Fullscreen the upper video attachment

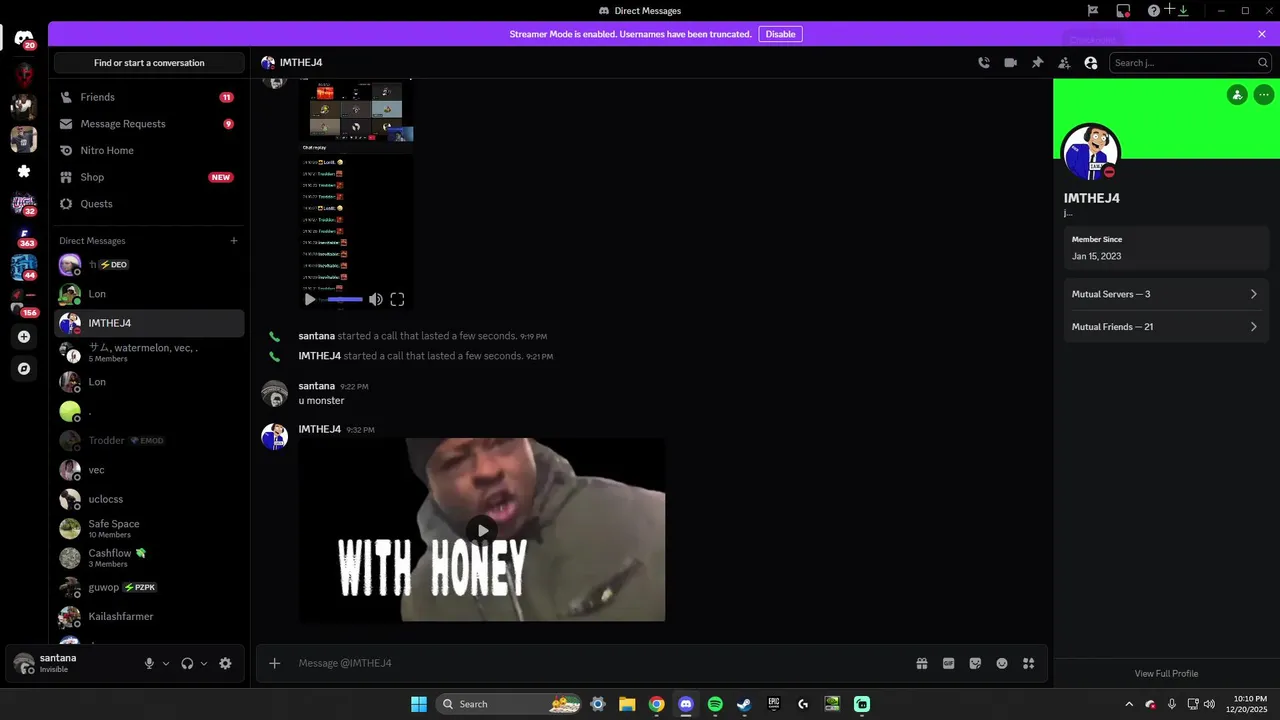click(397, 299)
